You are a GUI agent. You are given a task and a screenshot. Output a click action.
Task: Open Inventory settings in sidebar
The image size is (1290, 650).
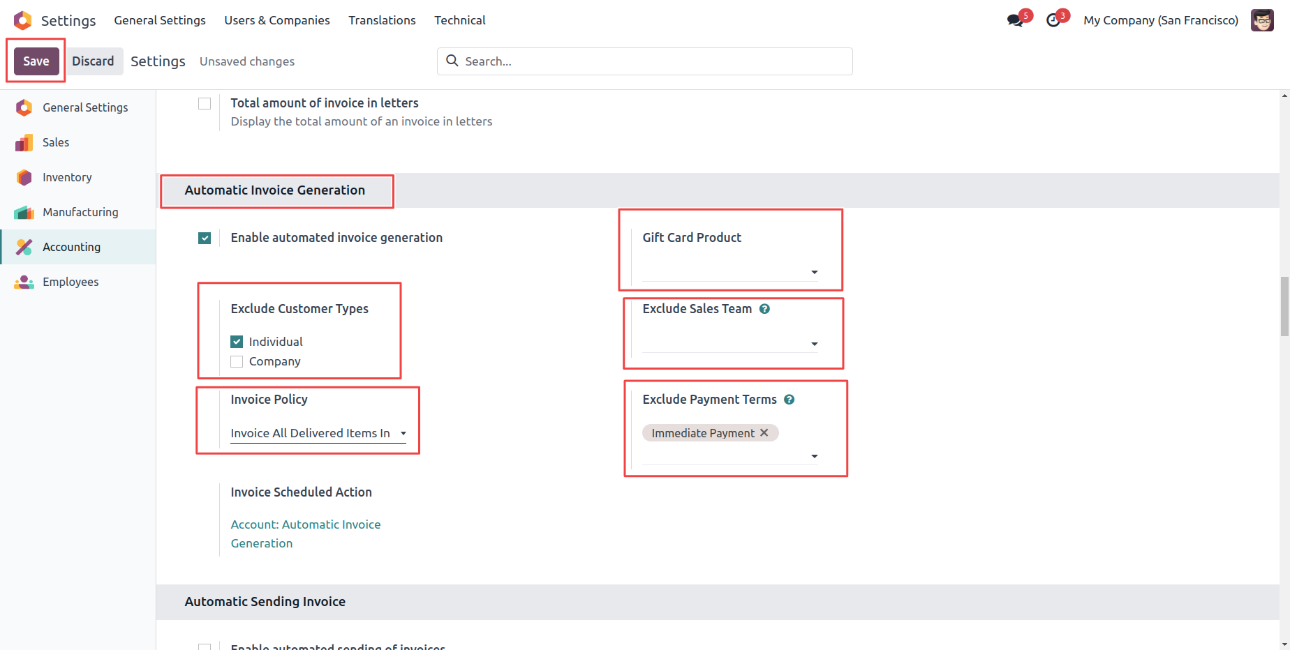click(x=67, y=177)
